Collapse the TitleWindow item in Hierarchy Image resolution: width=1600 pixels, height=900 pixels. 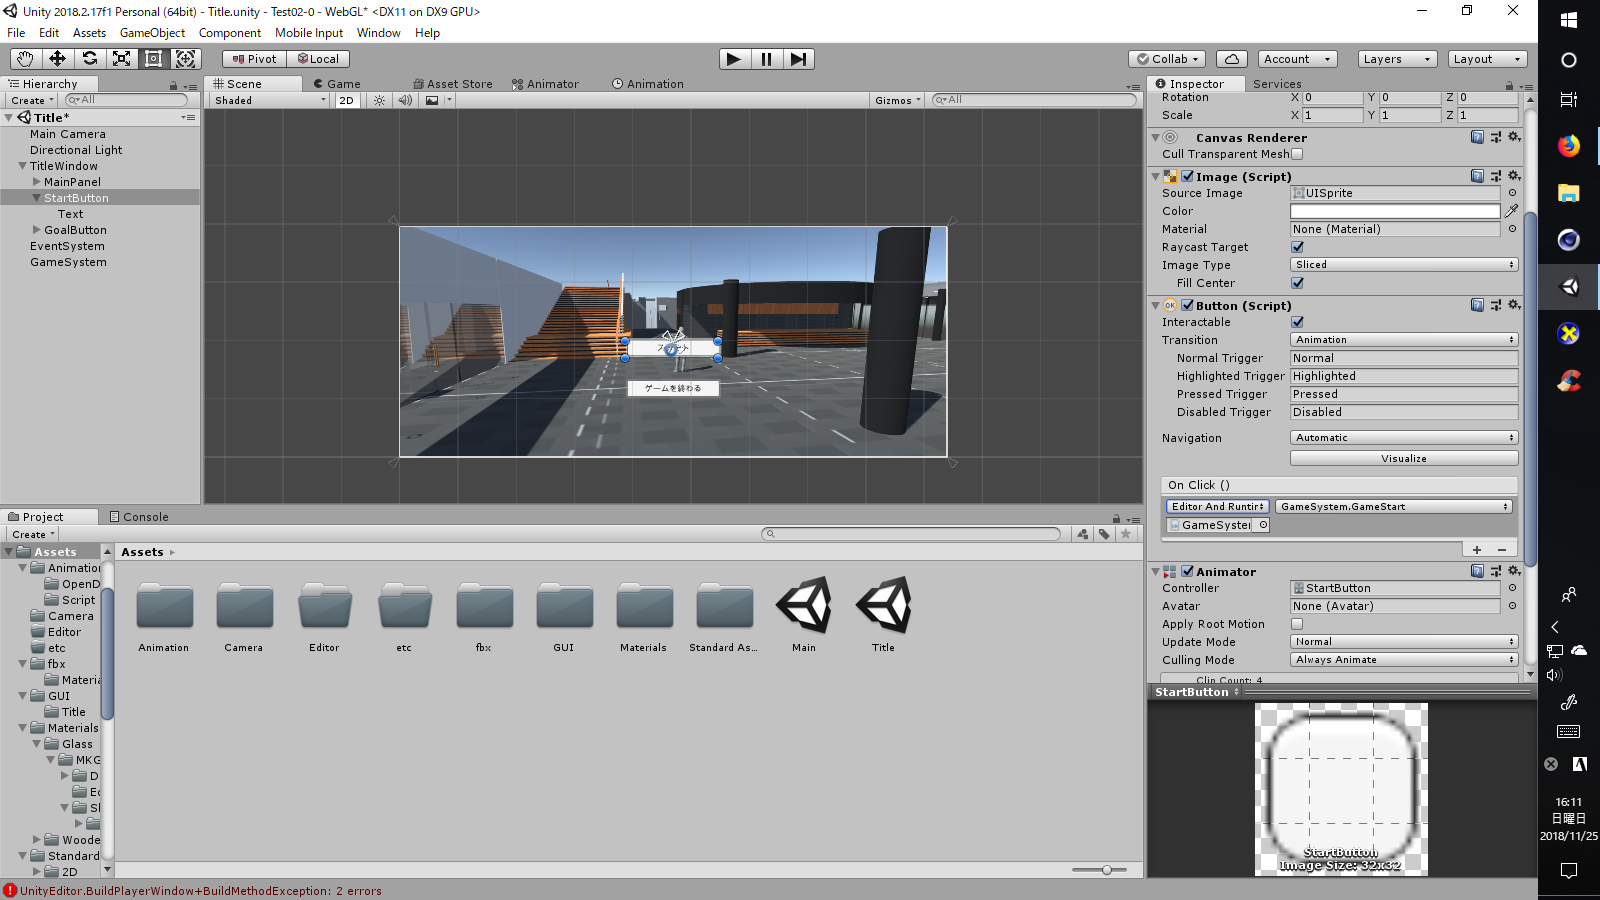[24, 166]
